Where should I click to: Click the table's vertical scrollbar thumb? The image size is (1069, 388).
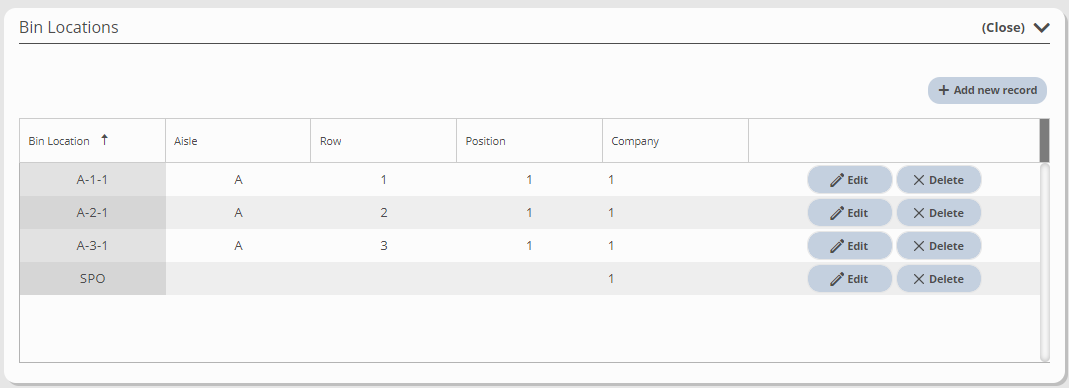pos(1044,140)
